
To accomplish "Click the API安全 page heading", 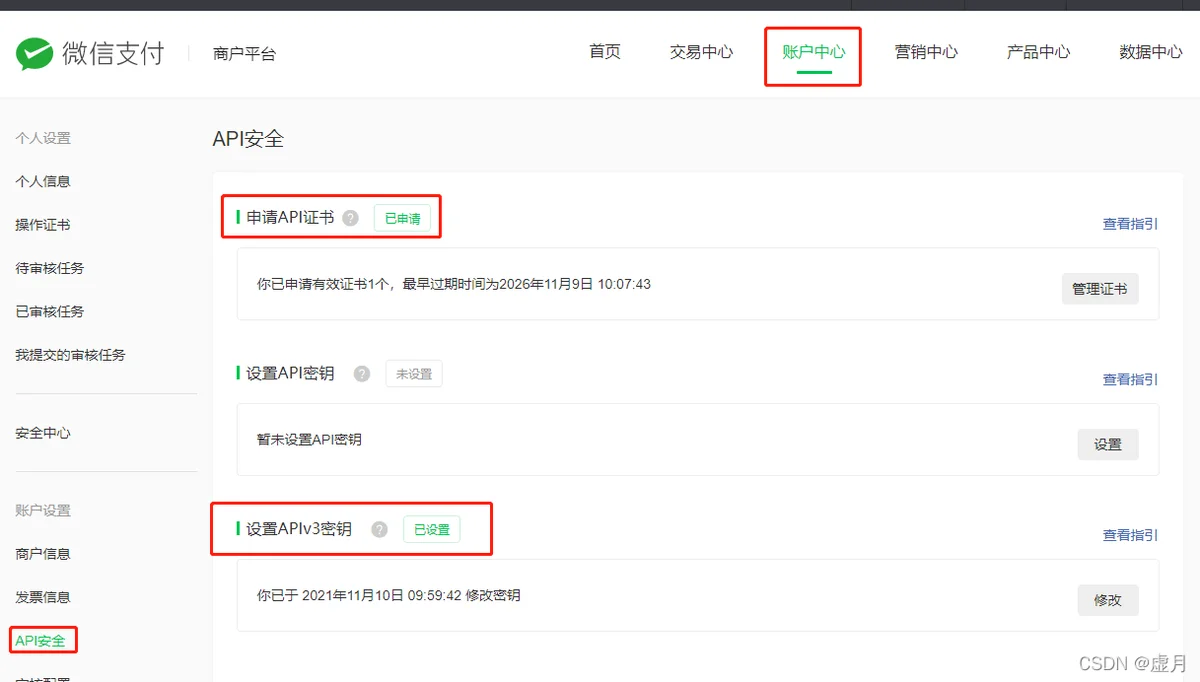I will coord(248,139).
